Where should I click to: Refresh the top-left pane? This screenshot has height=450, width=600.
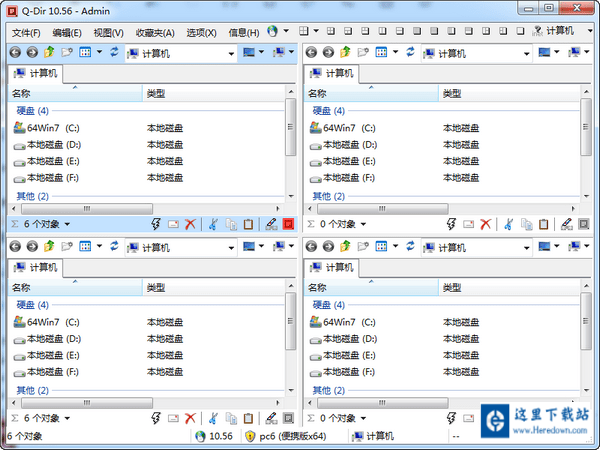114,52
